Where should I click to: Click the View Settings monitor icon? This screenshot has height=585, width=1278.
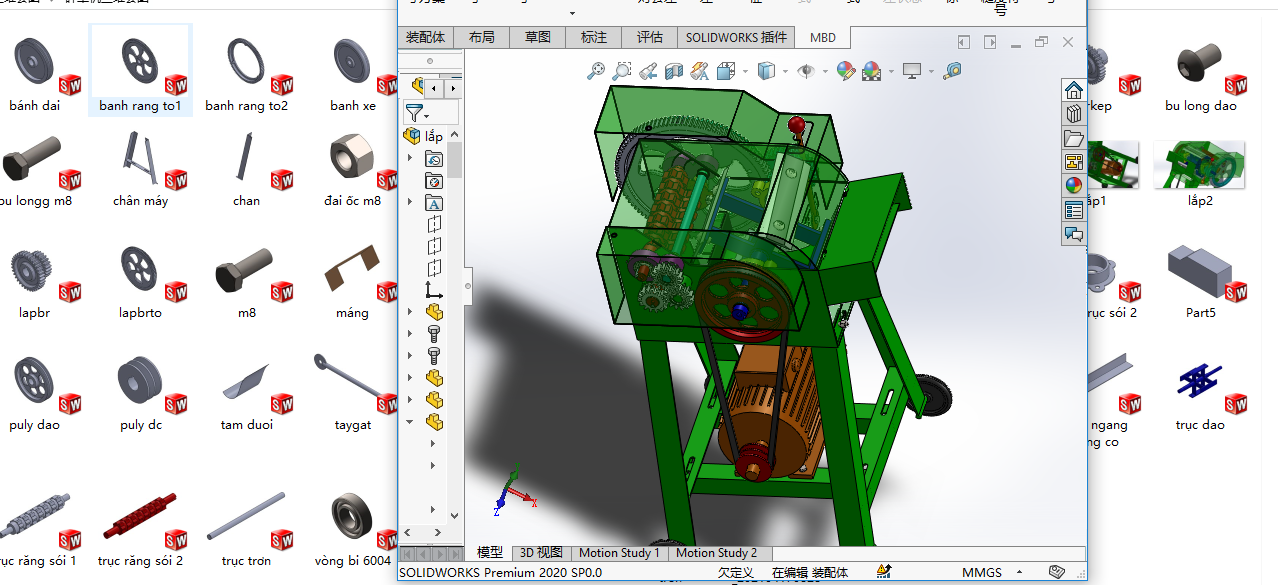tap(911, 71)
